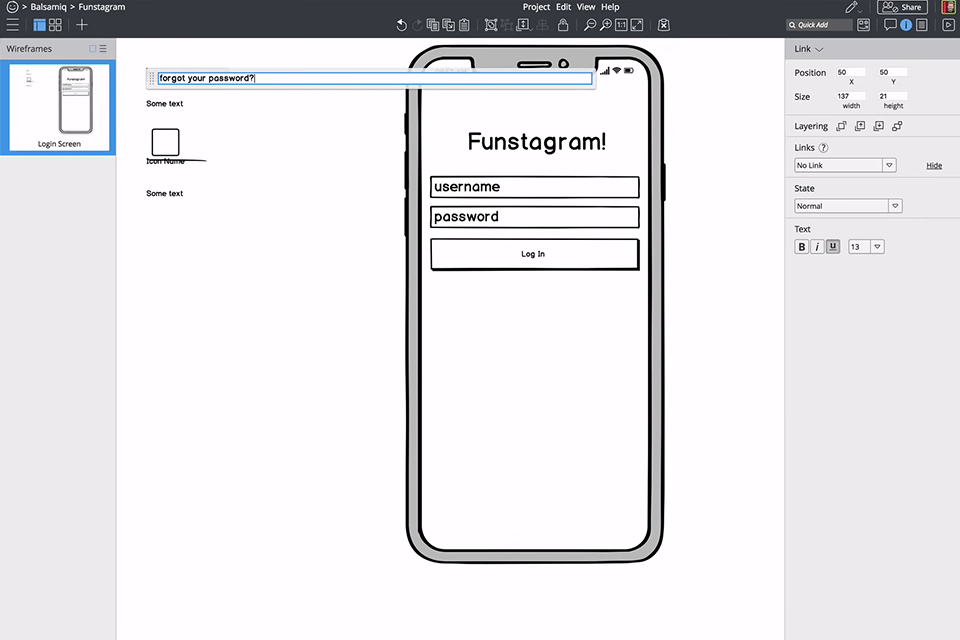Enter full screen presentation mode

tap(948, 25)
